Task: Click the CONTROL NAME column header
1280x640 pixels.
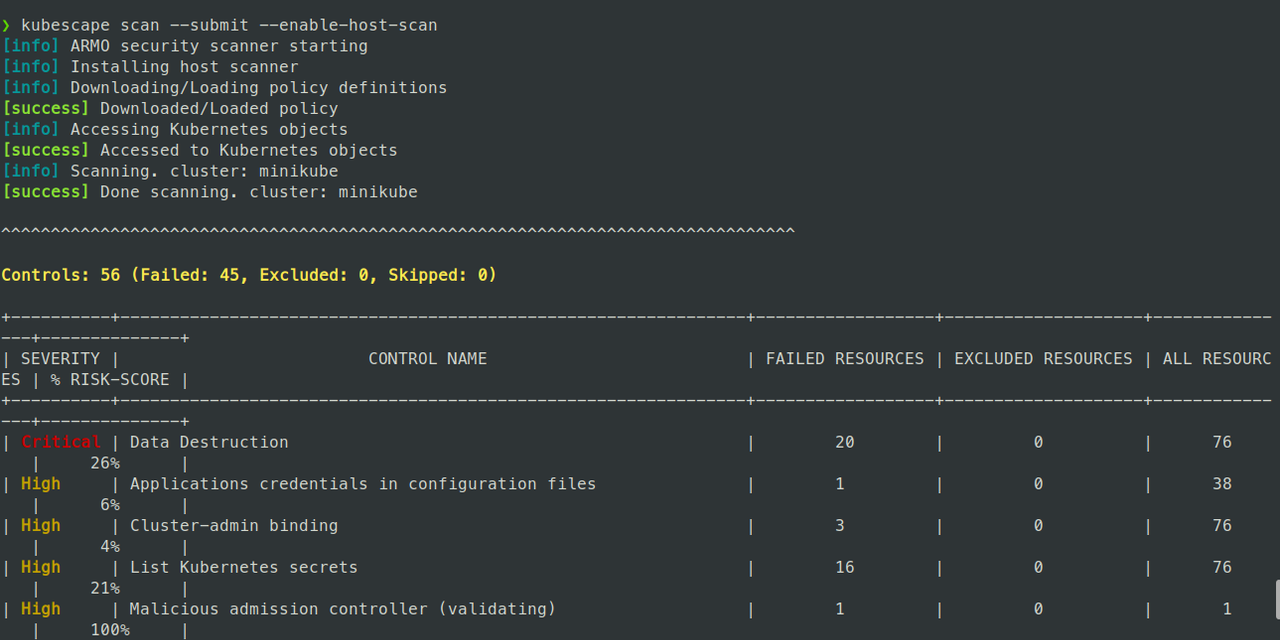Action: (428, 359)
